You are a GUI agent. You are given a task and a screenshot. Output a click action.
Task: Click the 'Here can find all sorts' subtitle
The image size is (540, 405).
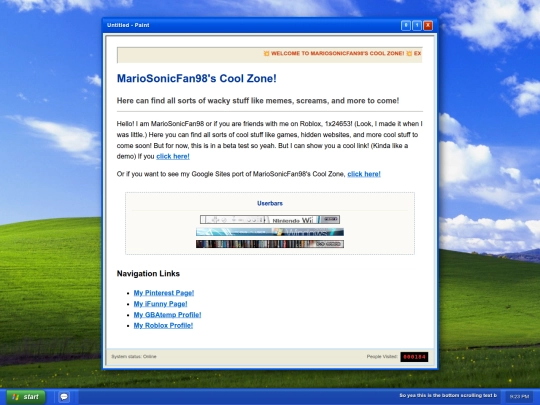[258, 101]
